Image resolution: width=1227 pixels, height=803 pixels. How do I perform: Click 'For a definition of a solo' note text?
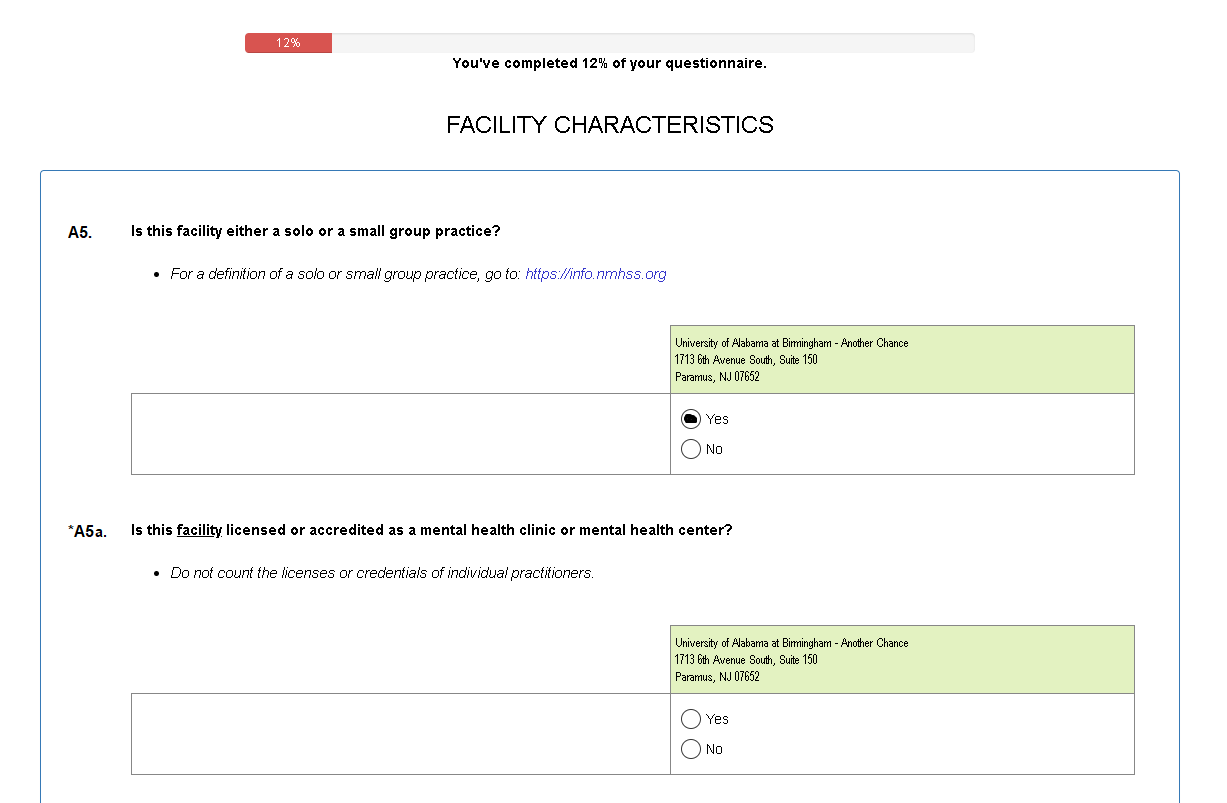pyautogui.click(x=345, y=274)
